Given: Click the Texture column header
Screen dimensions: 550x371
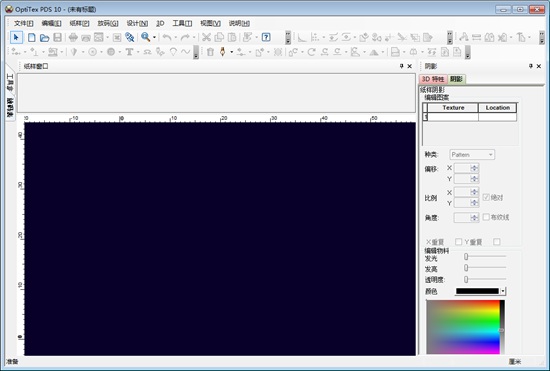Looking at the screenshot, I should pos(453,108).
